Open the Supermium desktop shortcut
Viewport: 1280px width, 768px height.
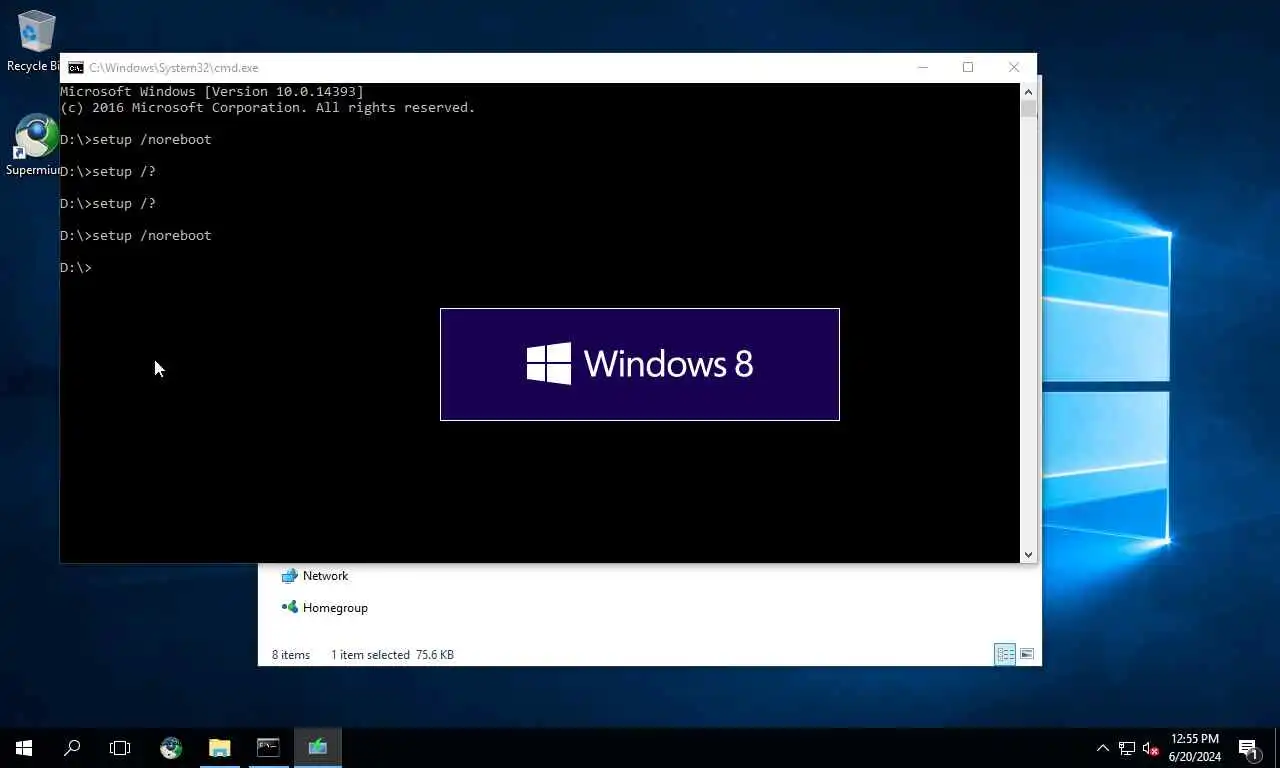point(36,146)
